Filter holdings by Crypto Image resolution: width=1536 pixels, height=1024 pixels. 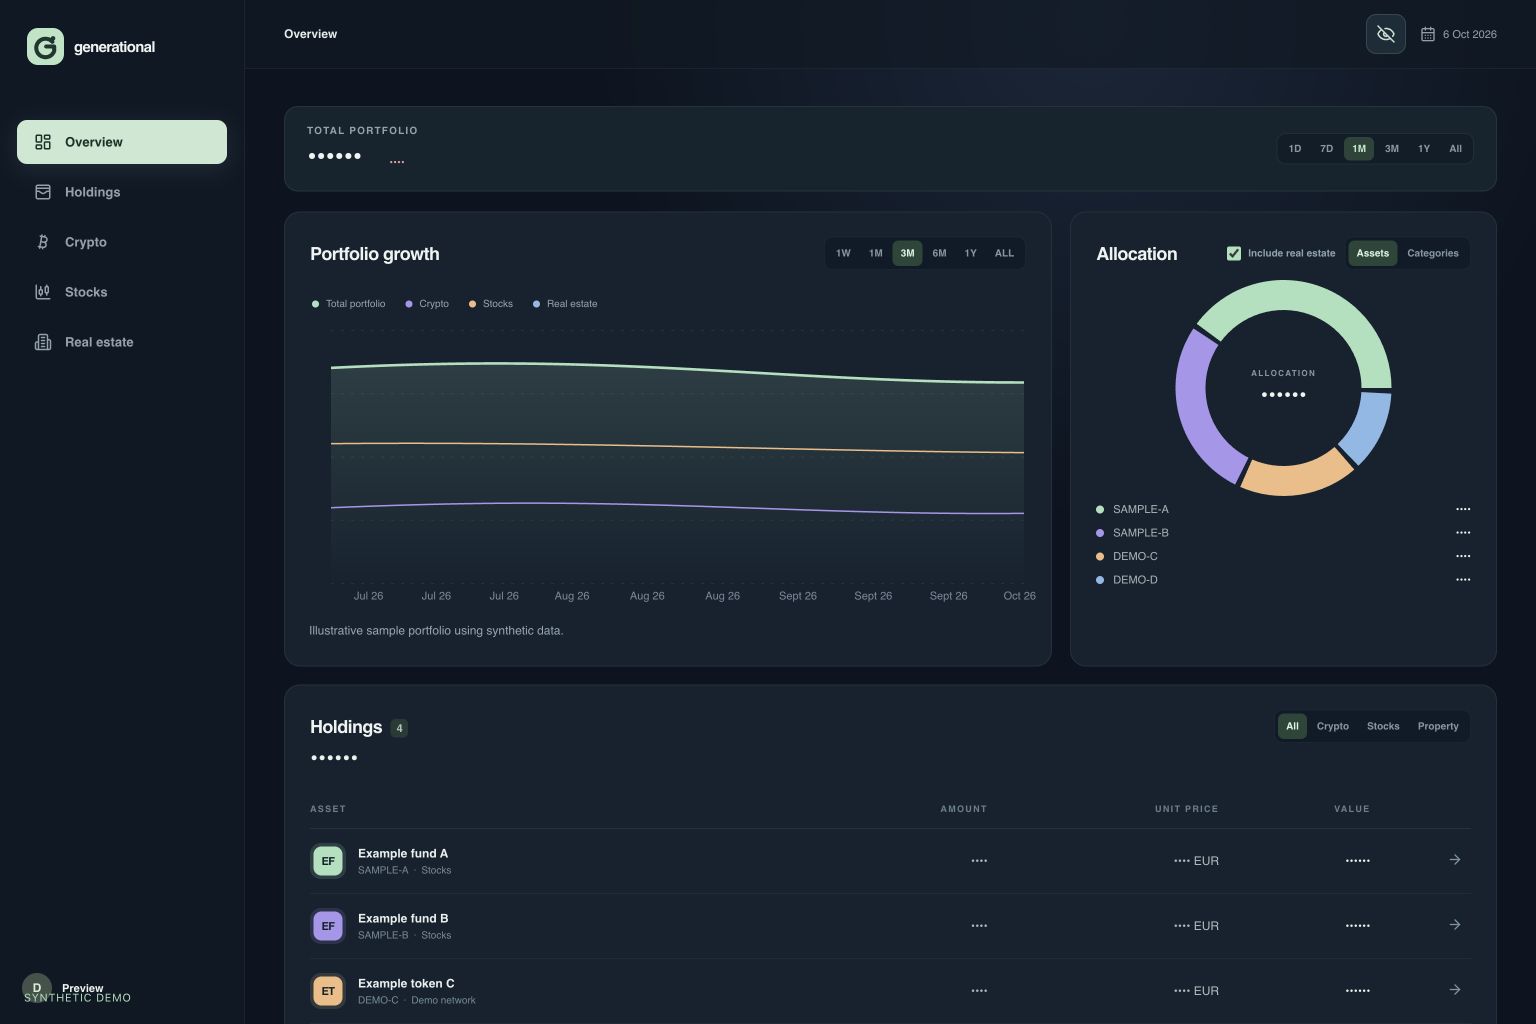(1332, 726)
